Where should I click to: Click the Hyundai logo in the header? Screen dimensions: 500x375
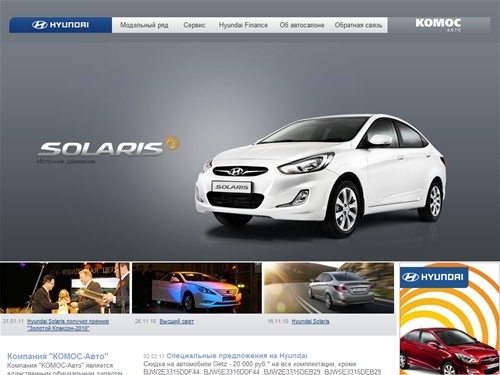click(x=60, y=25)
